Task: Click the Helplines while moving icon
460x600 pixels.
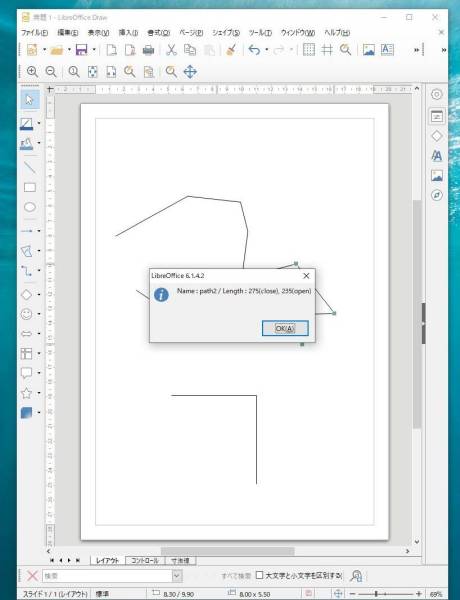Action: 327,50
